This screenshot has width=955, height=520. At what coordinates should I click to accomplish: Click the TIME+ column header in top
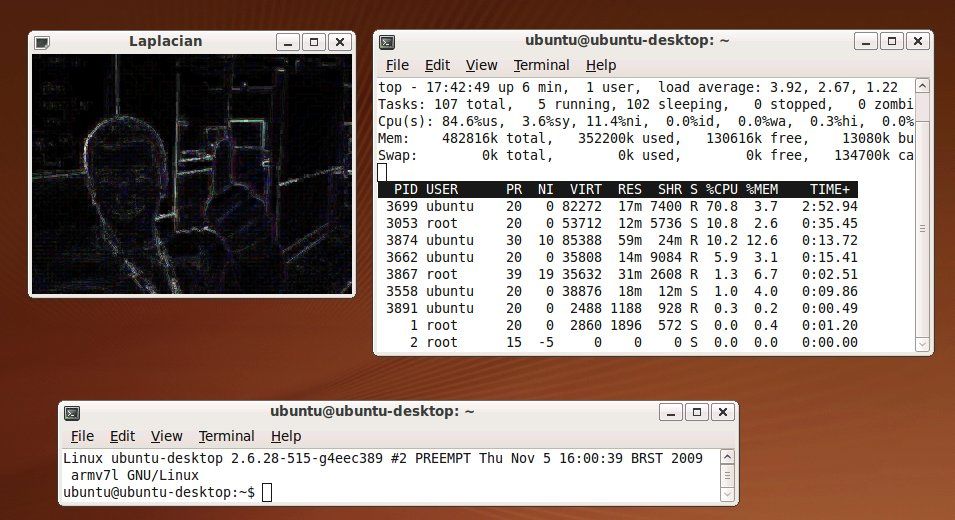click(x=830, y=189)
